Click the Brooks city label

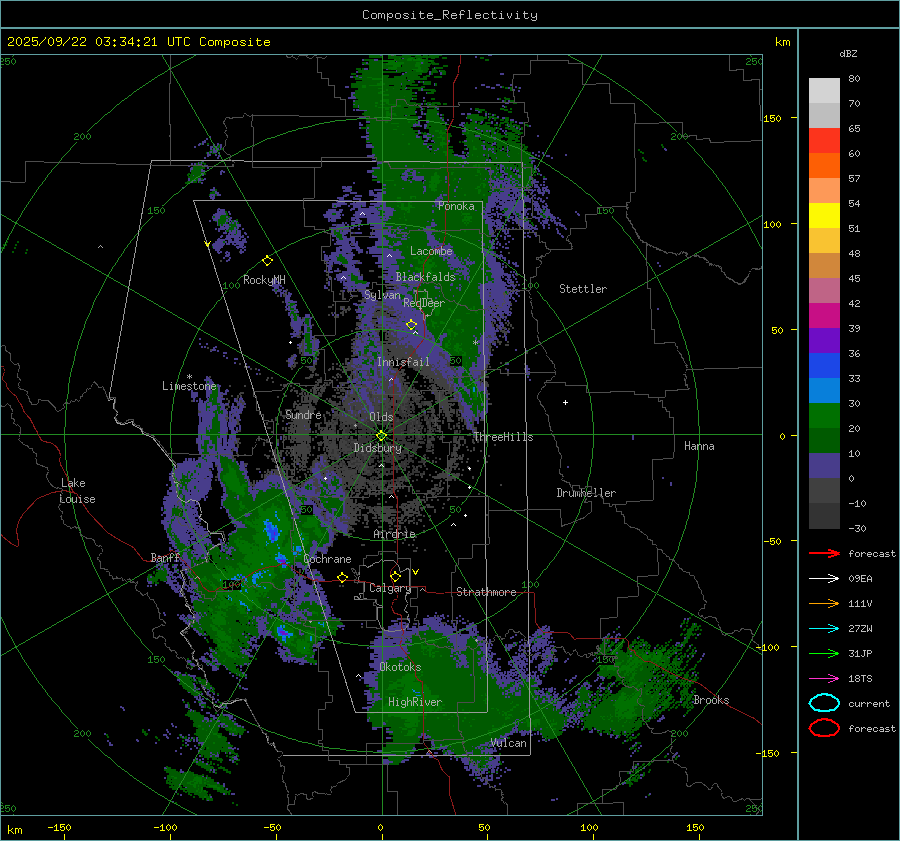[711, 700]
